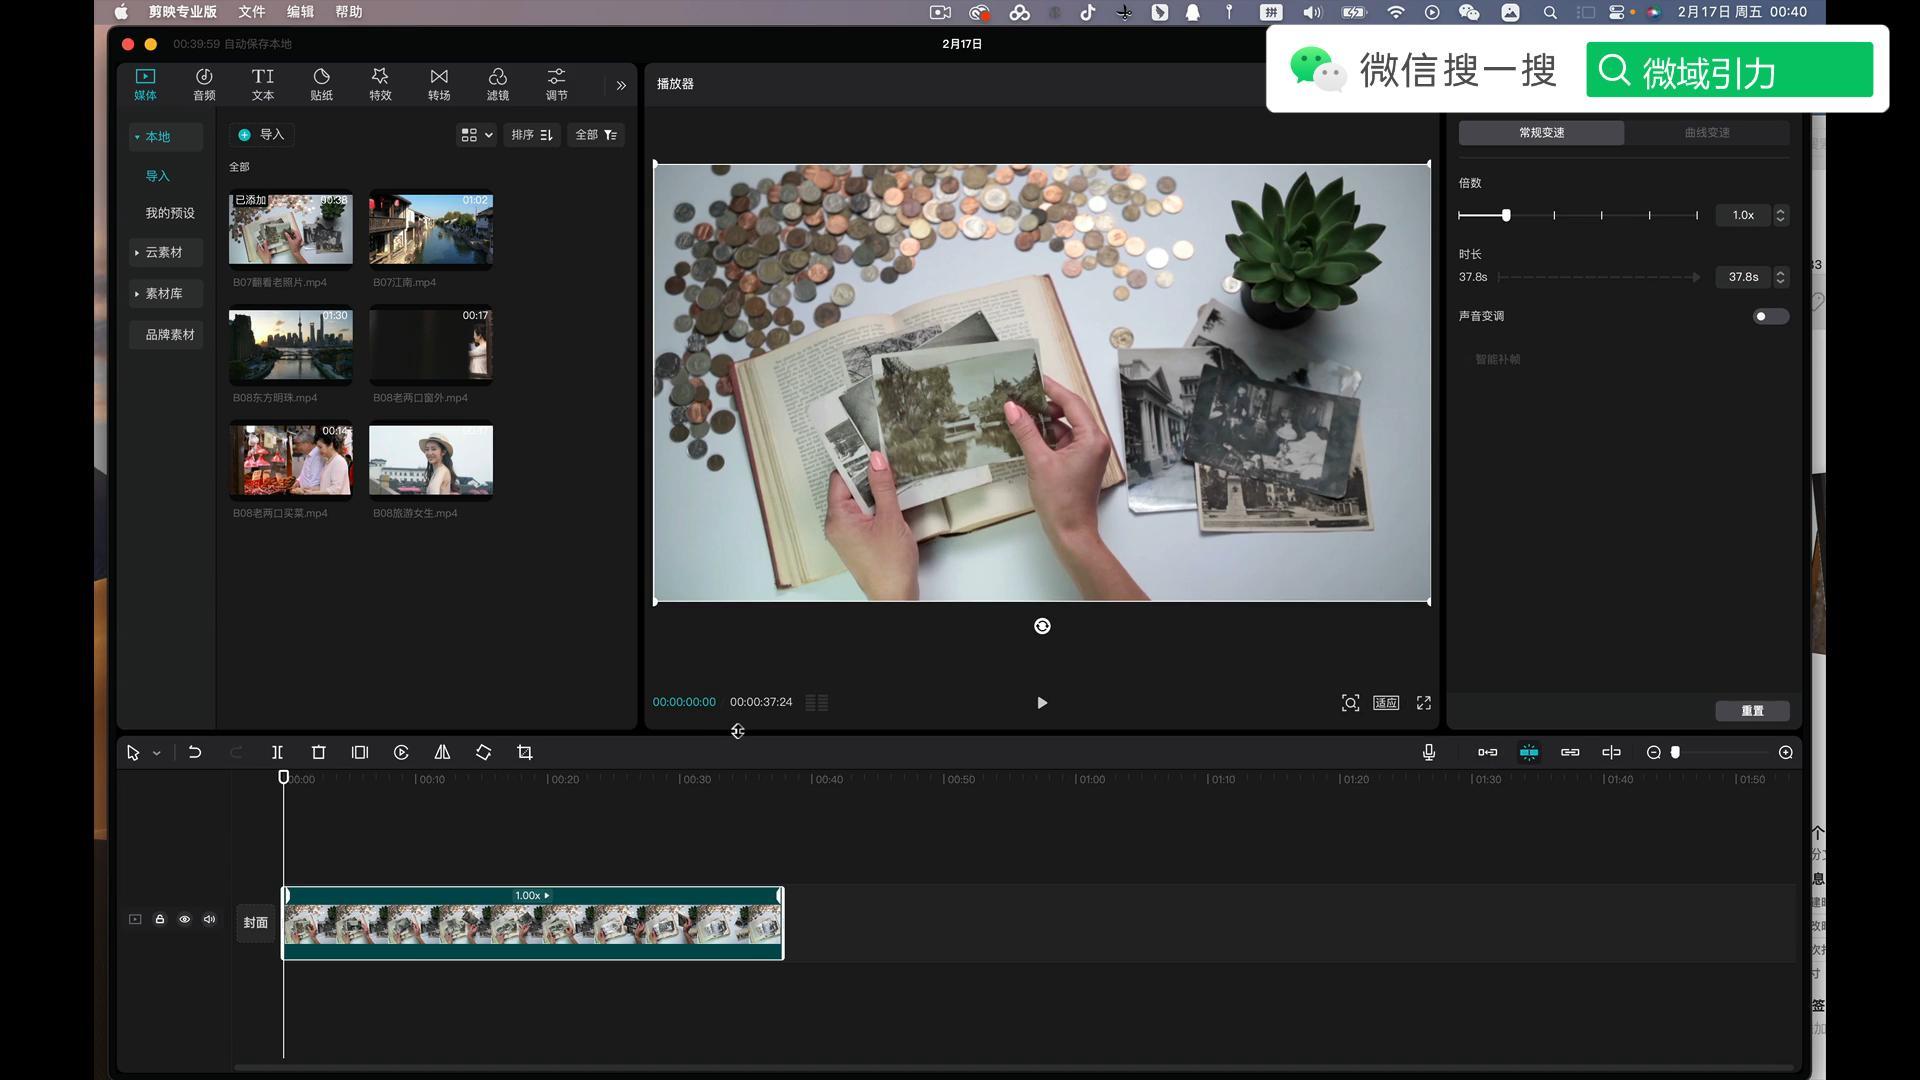Click the 重置 reset button
This screenshot has width=1920, height=1080.
pyautogui.click(x=1752, y=711)
